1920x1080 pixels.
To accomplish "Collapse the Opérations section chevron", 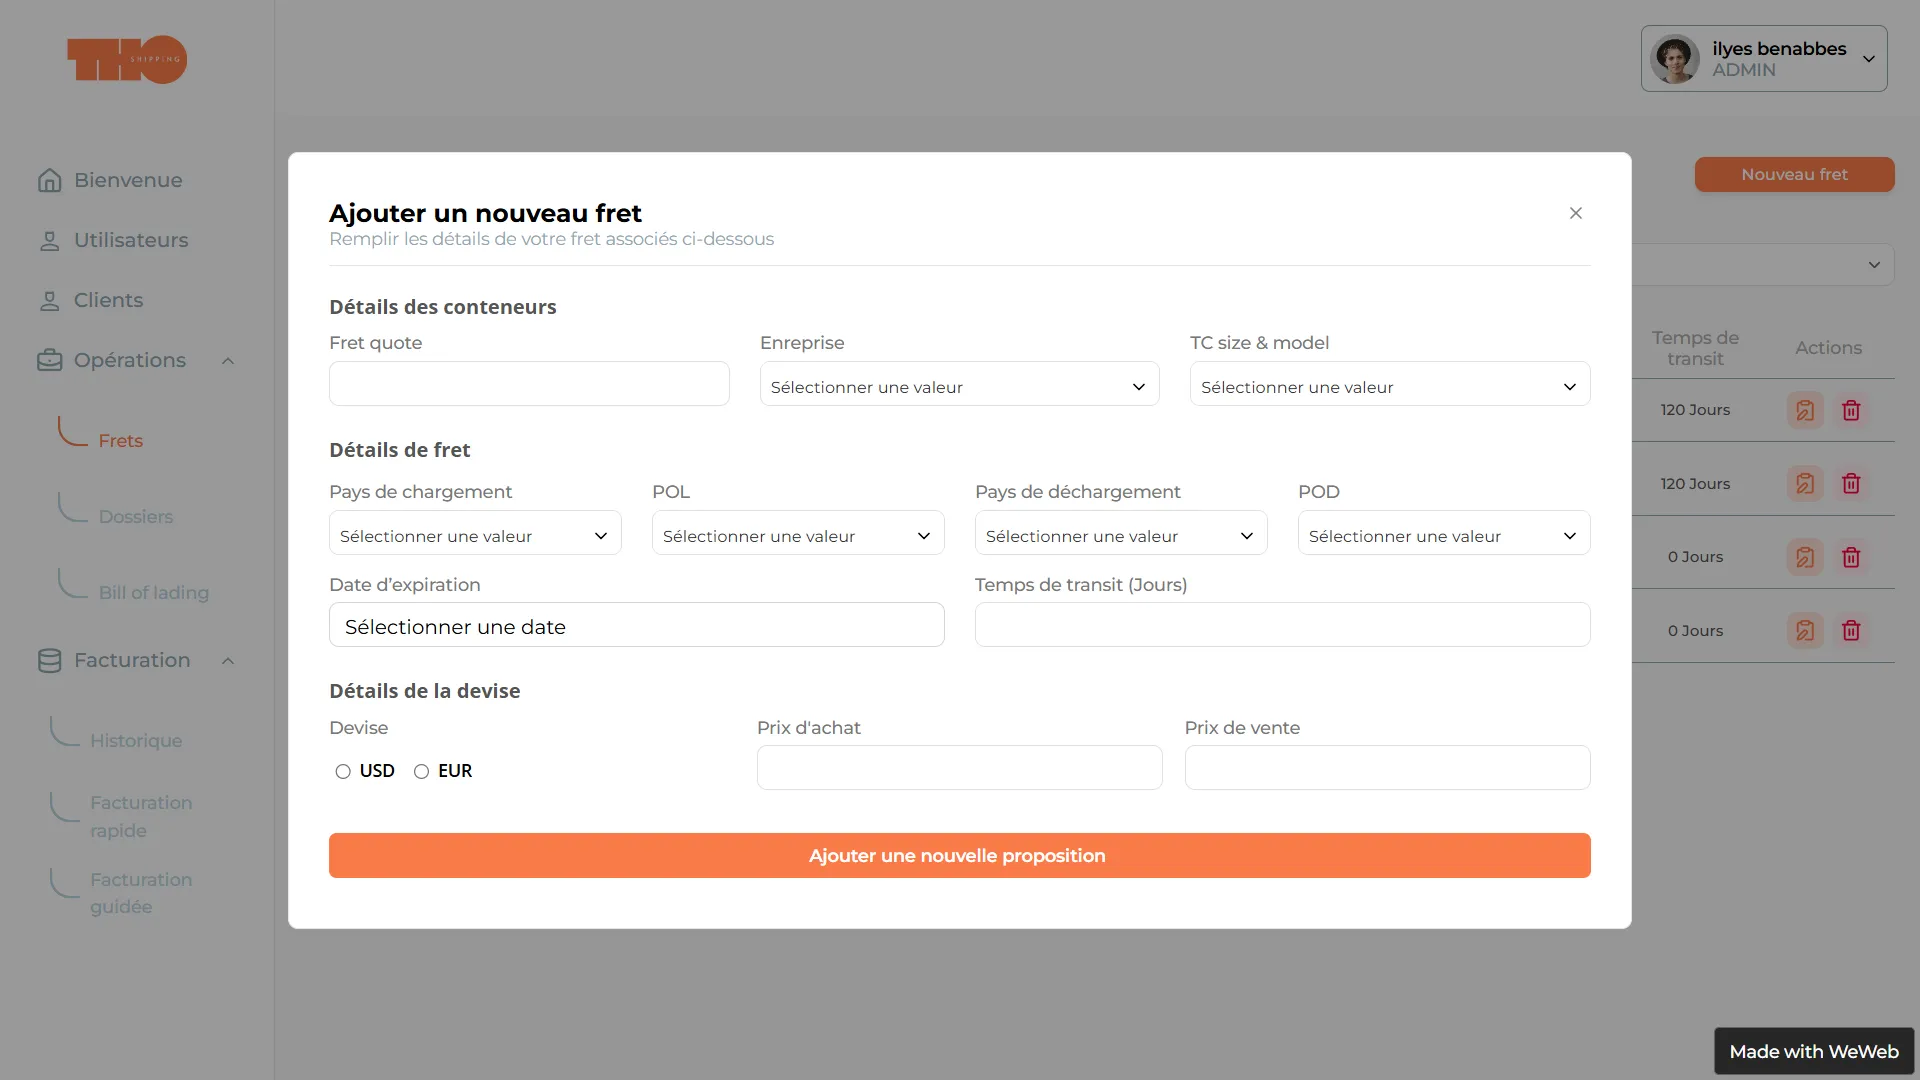I will (228, 360).
